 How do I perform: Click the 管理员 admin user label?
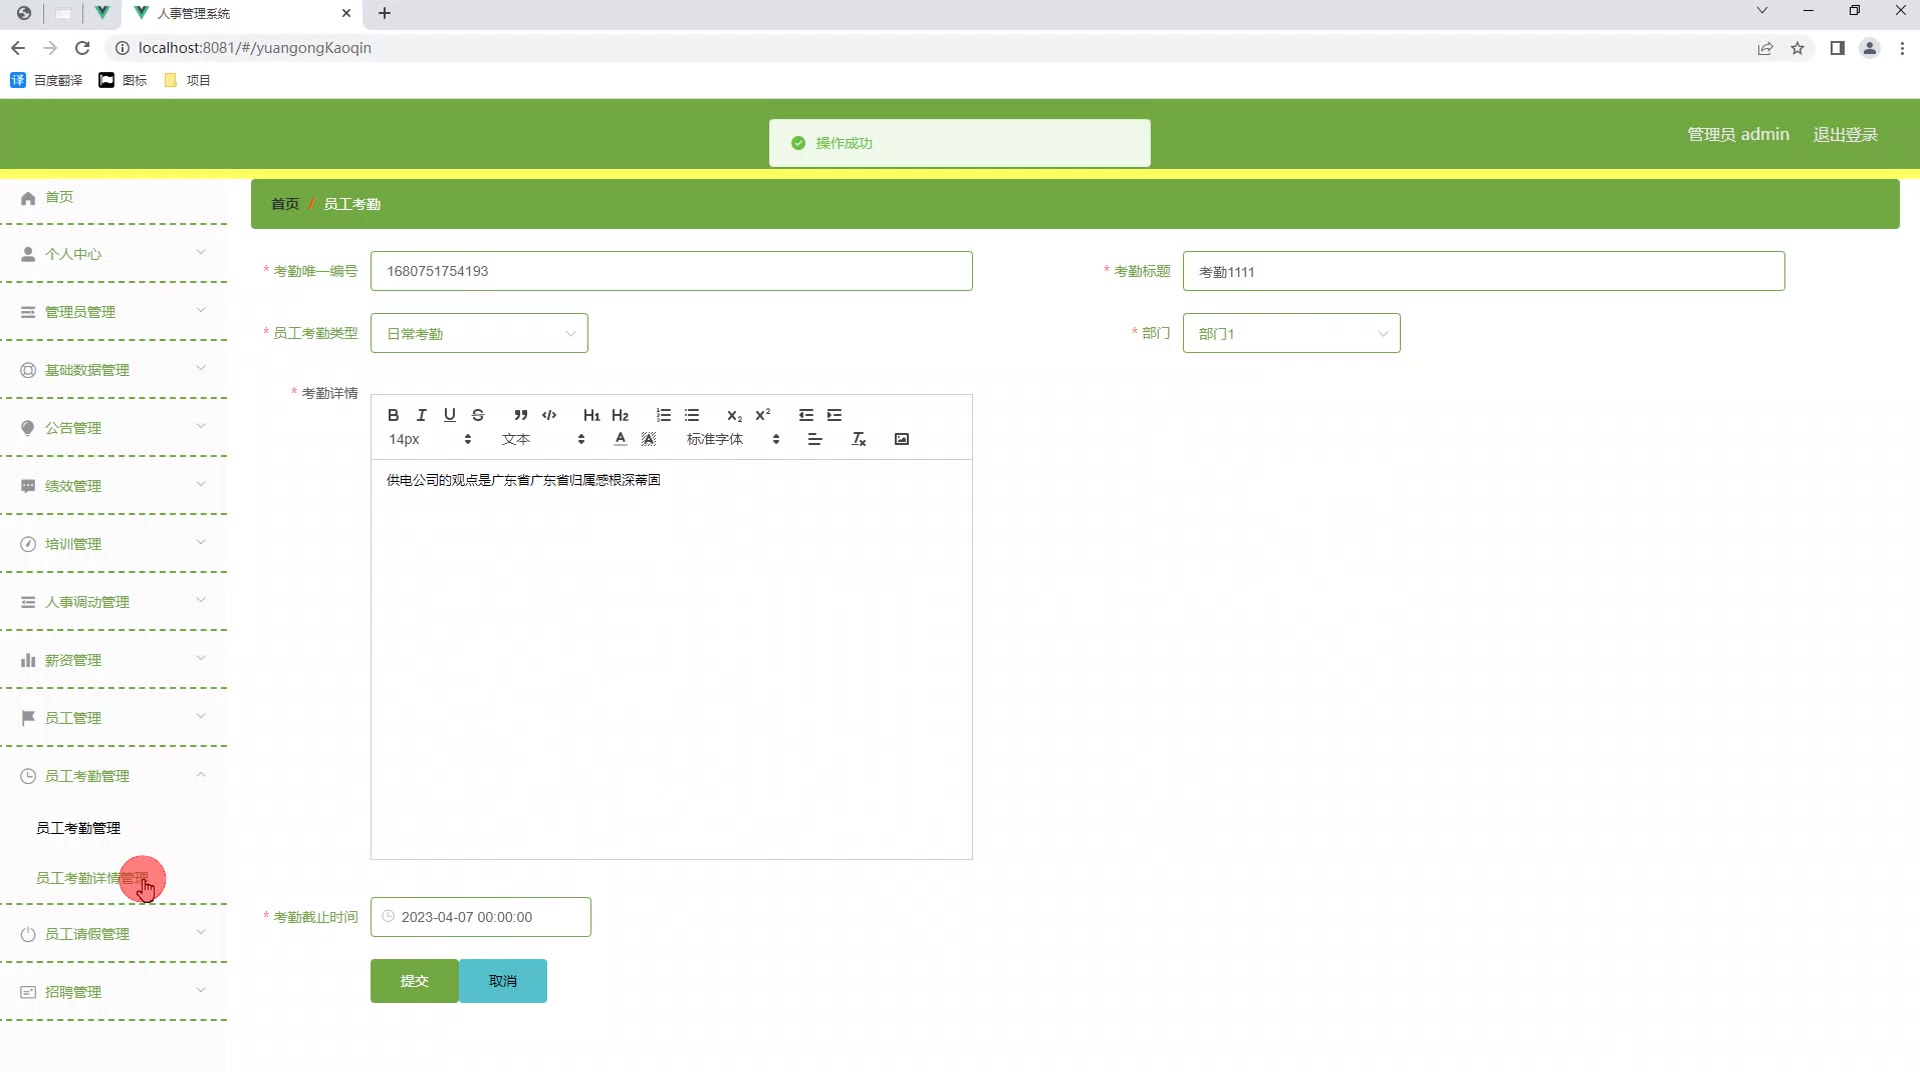[x=1738, y=134]
